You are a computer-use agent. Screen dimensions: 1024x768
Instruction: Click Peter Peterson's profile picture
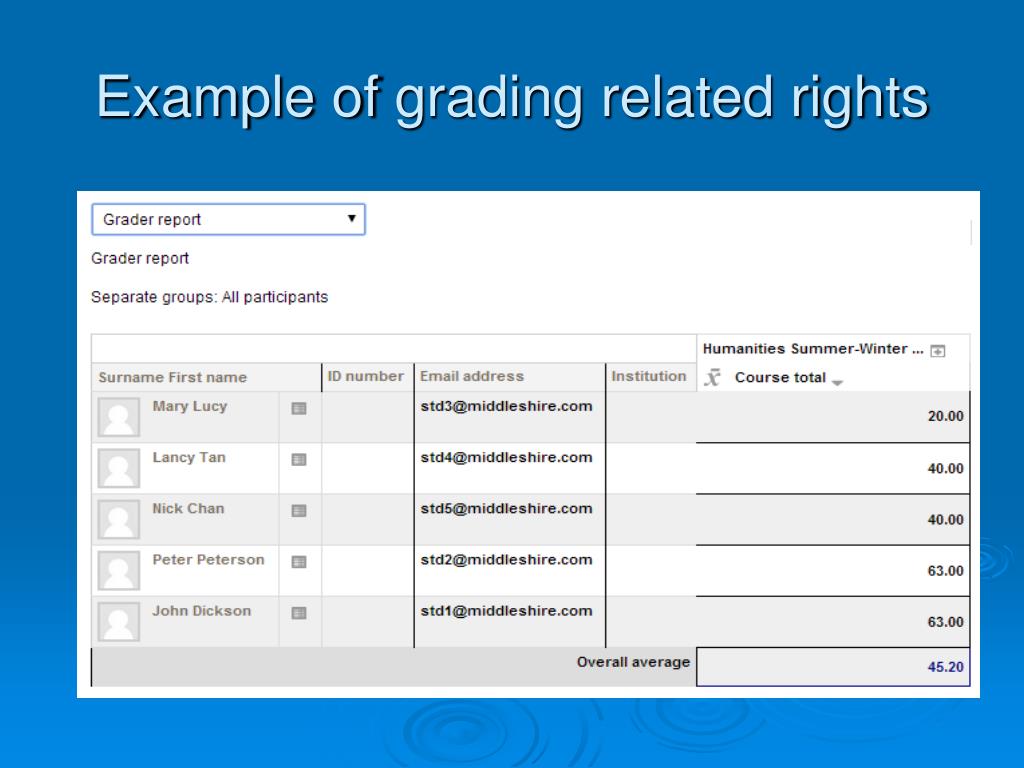click(x=119, y=570)
